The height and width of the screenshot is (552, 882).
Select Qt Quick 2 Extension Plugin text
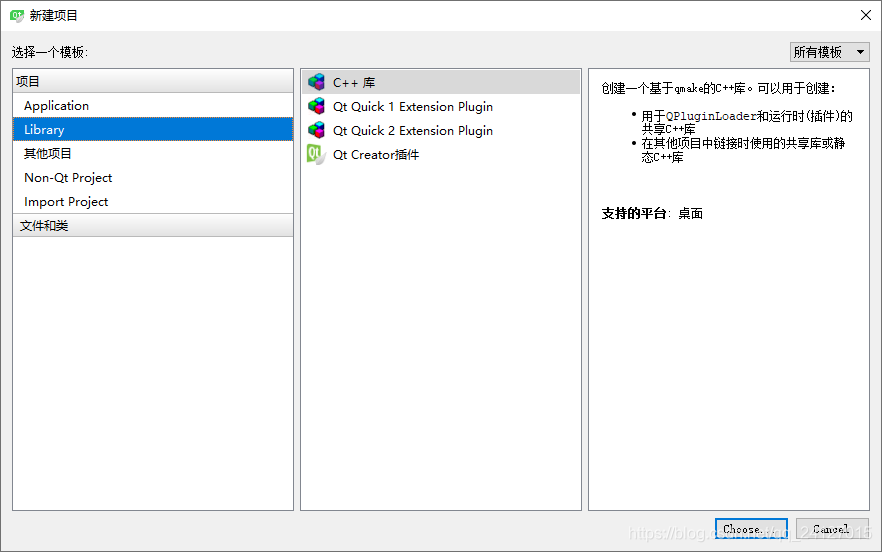[413, 131]
